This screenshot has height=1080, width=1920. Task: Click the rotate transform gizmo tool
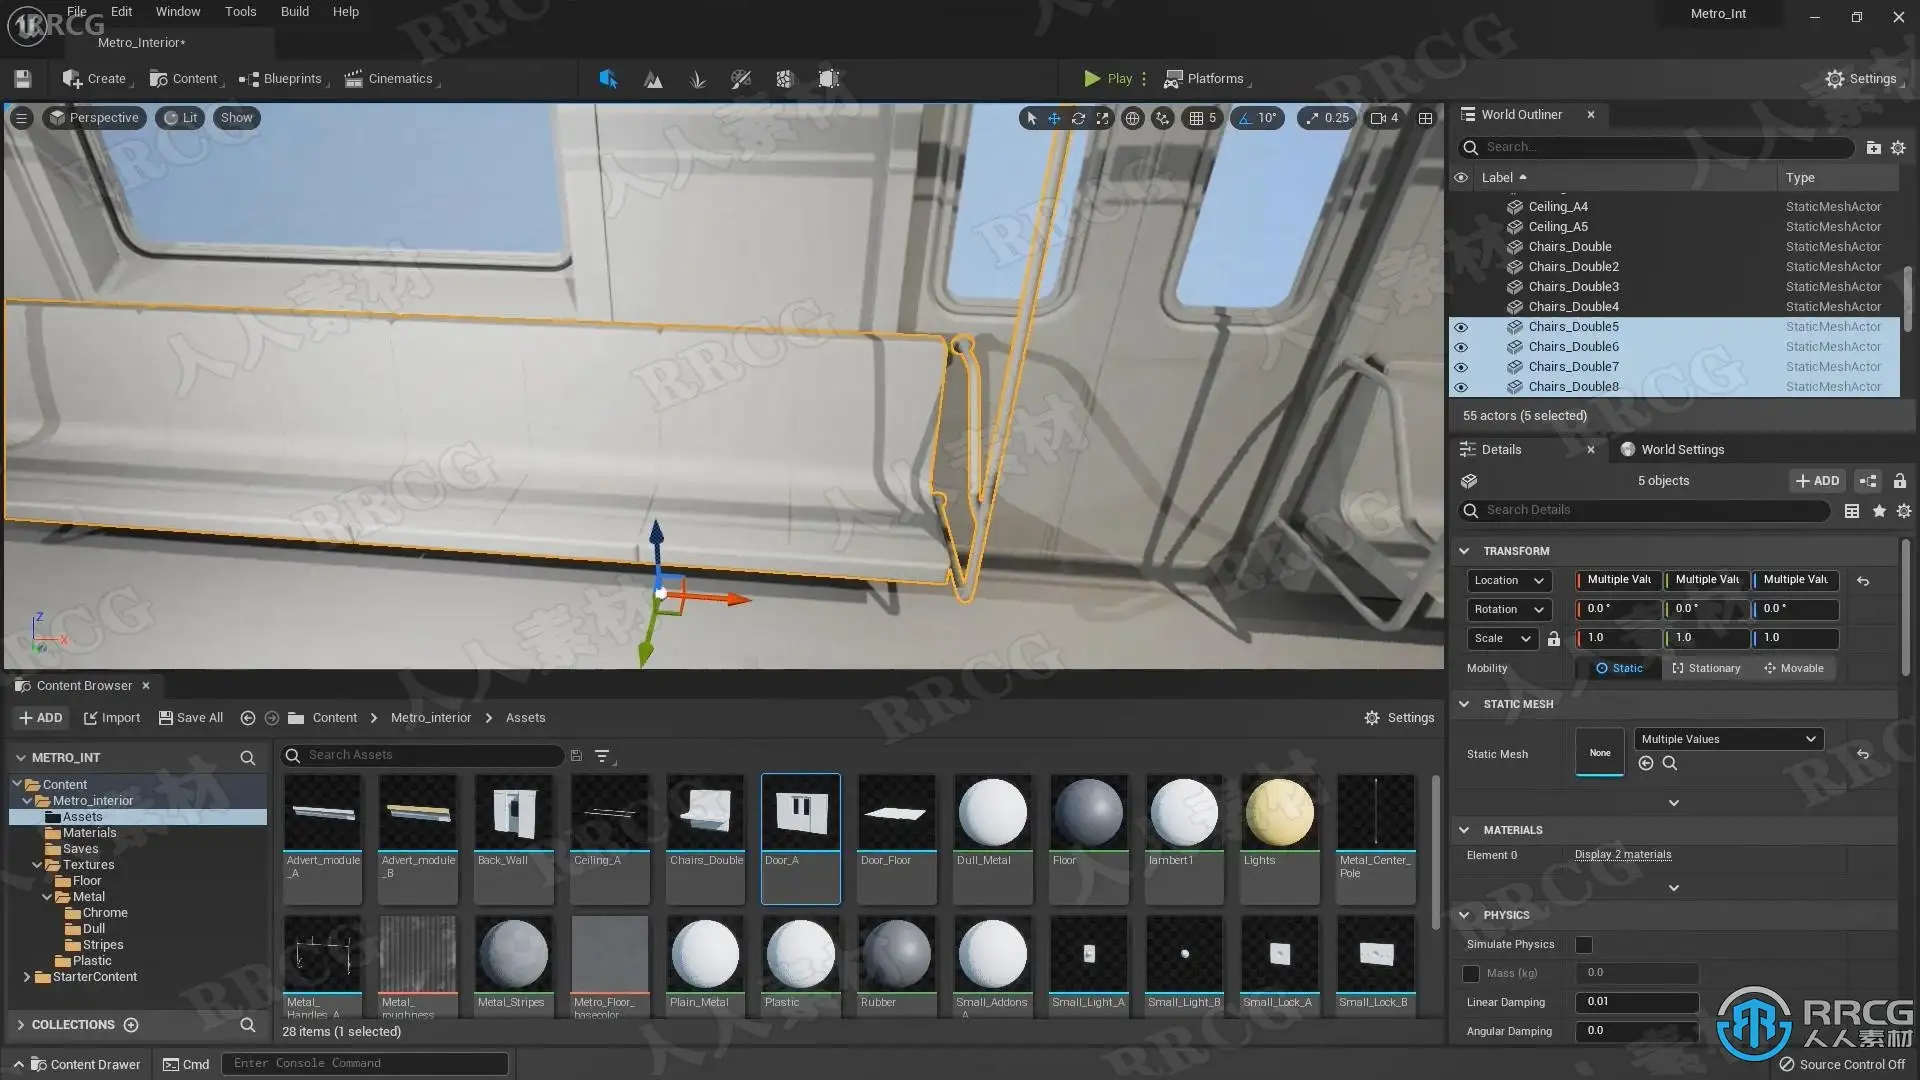coord(1078,118)
